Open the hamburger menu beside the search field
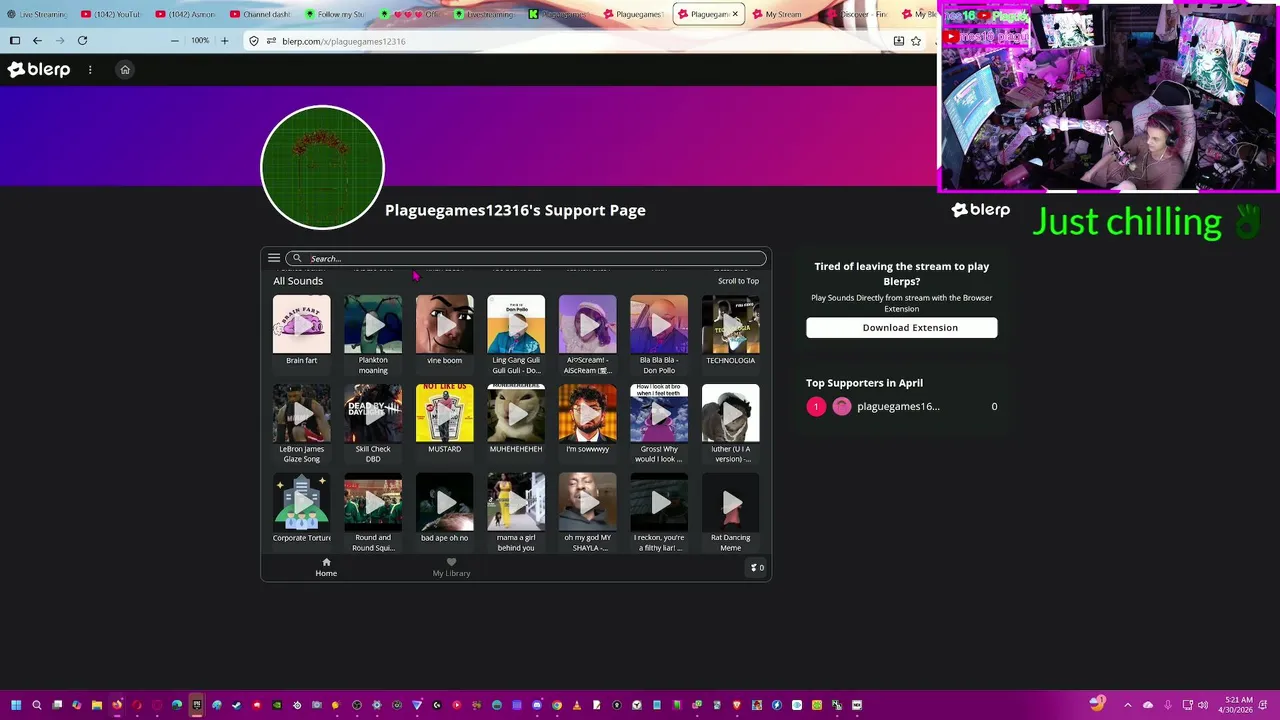The width and height of the screenshot is (1280, 720). [x=274, y=258]
